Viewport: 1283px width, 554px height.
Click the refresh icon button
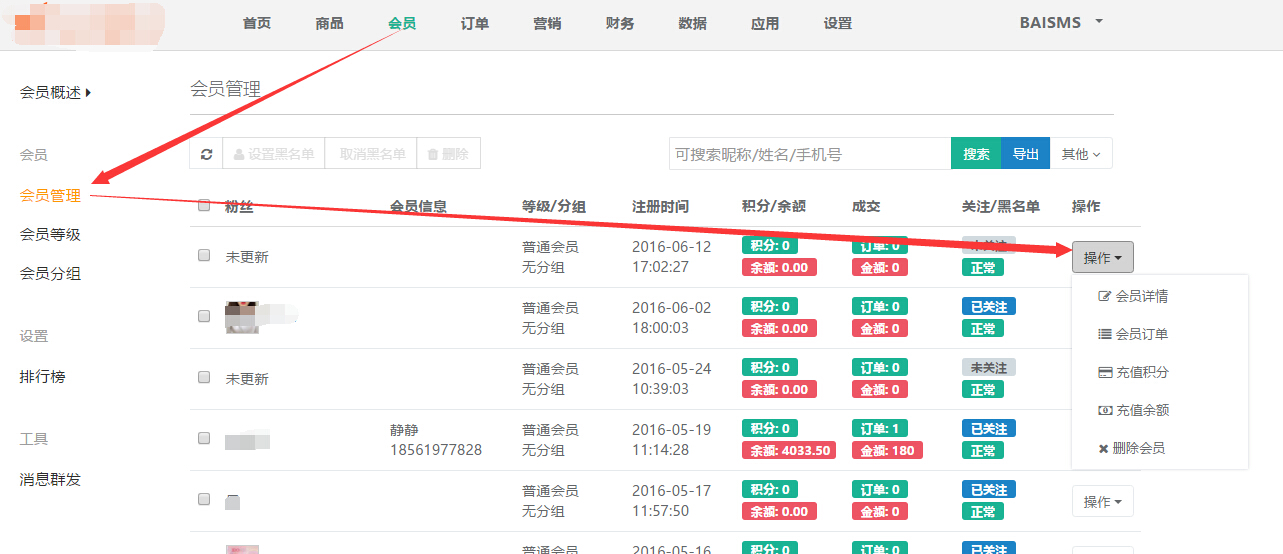[206, 154]
